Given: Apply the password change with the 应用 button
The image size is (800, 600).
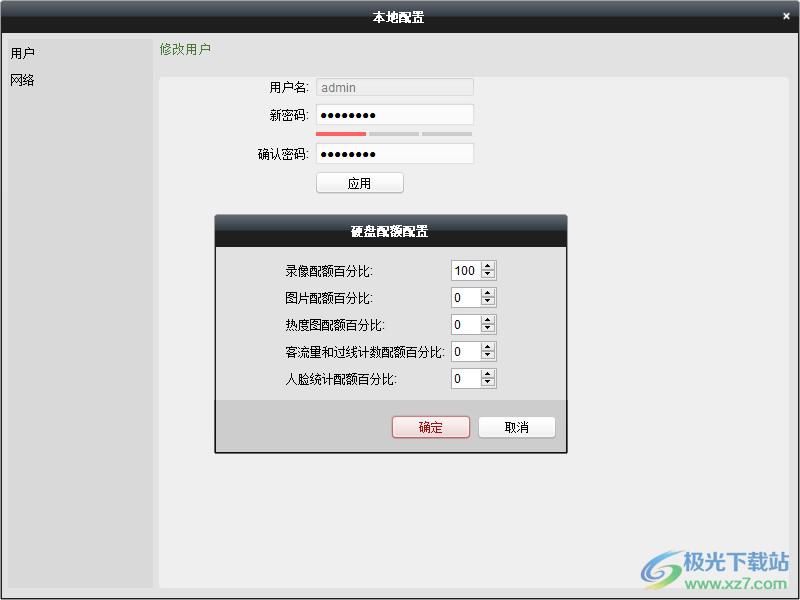Looking at the screenshot, I should tap(359, 183).
